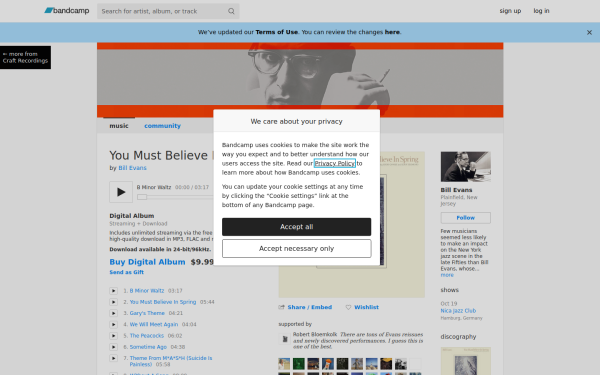
Task: Open the Nica Jazz Club show link
Action: [x=458, y=311]
